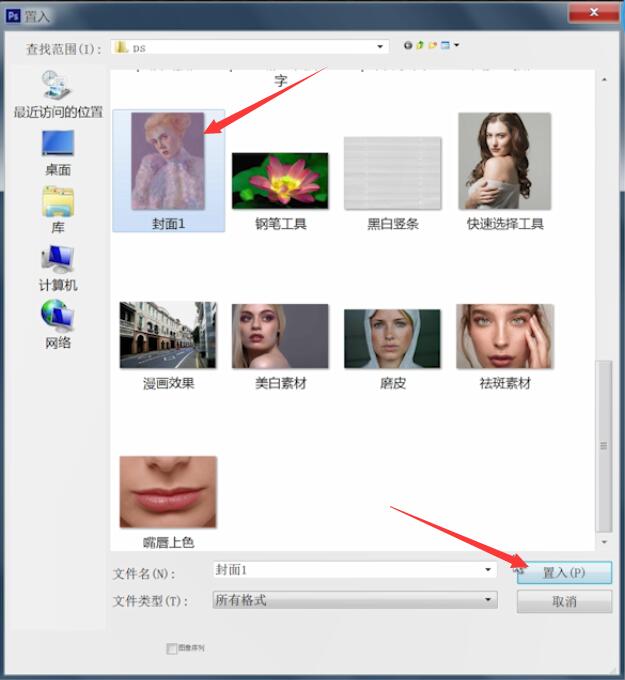The height and width of the screenshot is (680, 625).
Task: Open Libraries (库) location
Action: click(58, 210)
